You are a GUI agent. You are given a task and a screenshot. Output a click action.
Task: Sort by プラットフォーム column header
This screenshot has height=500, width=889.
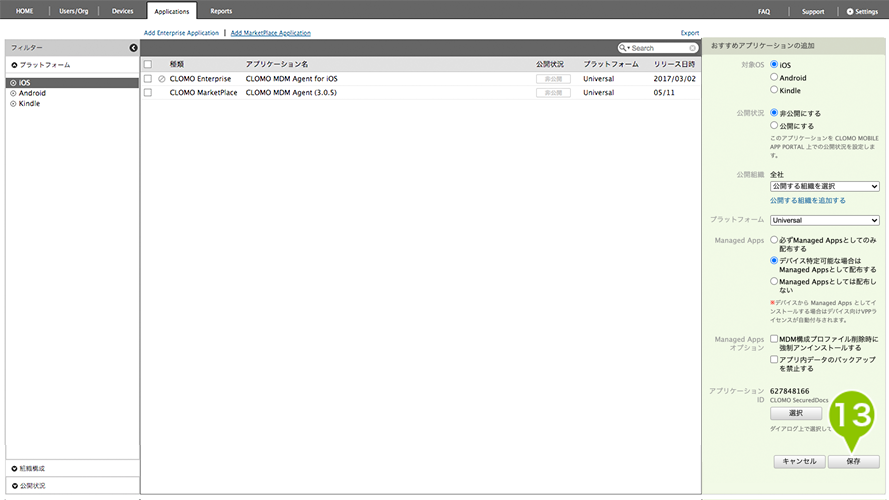coord(611,65)
